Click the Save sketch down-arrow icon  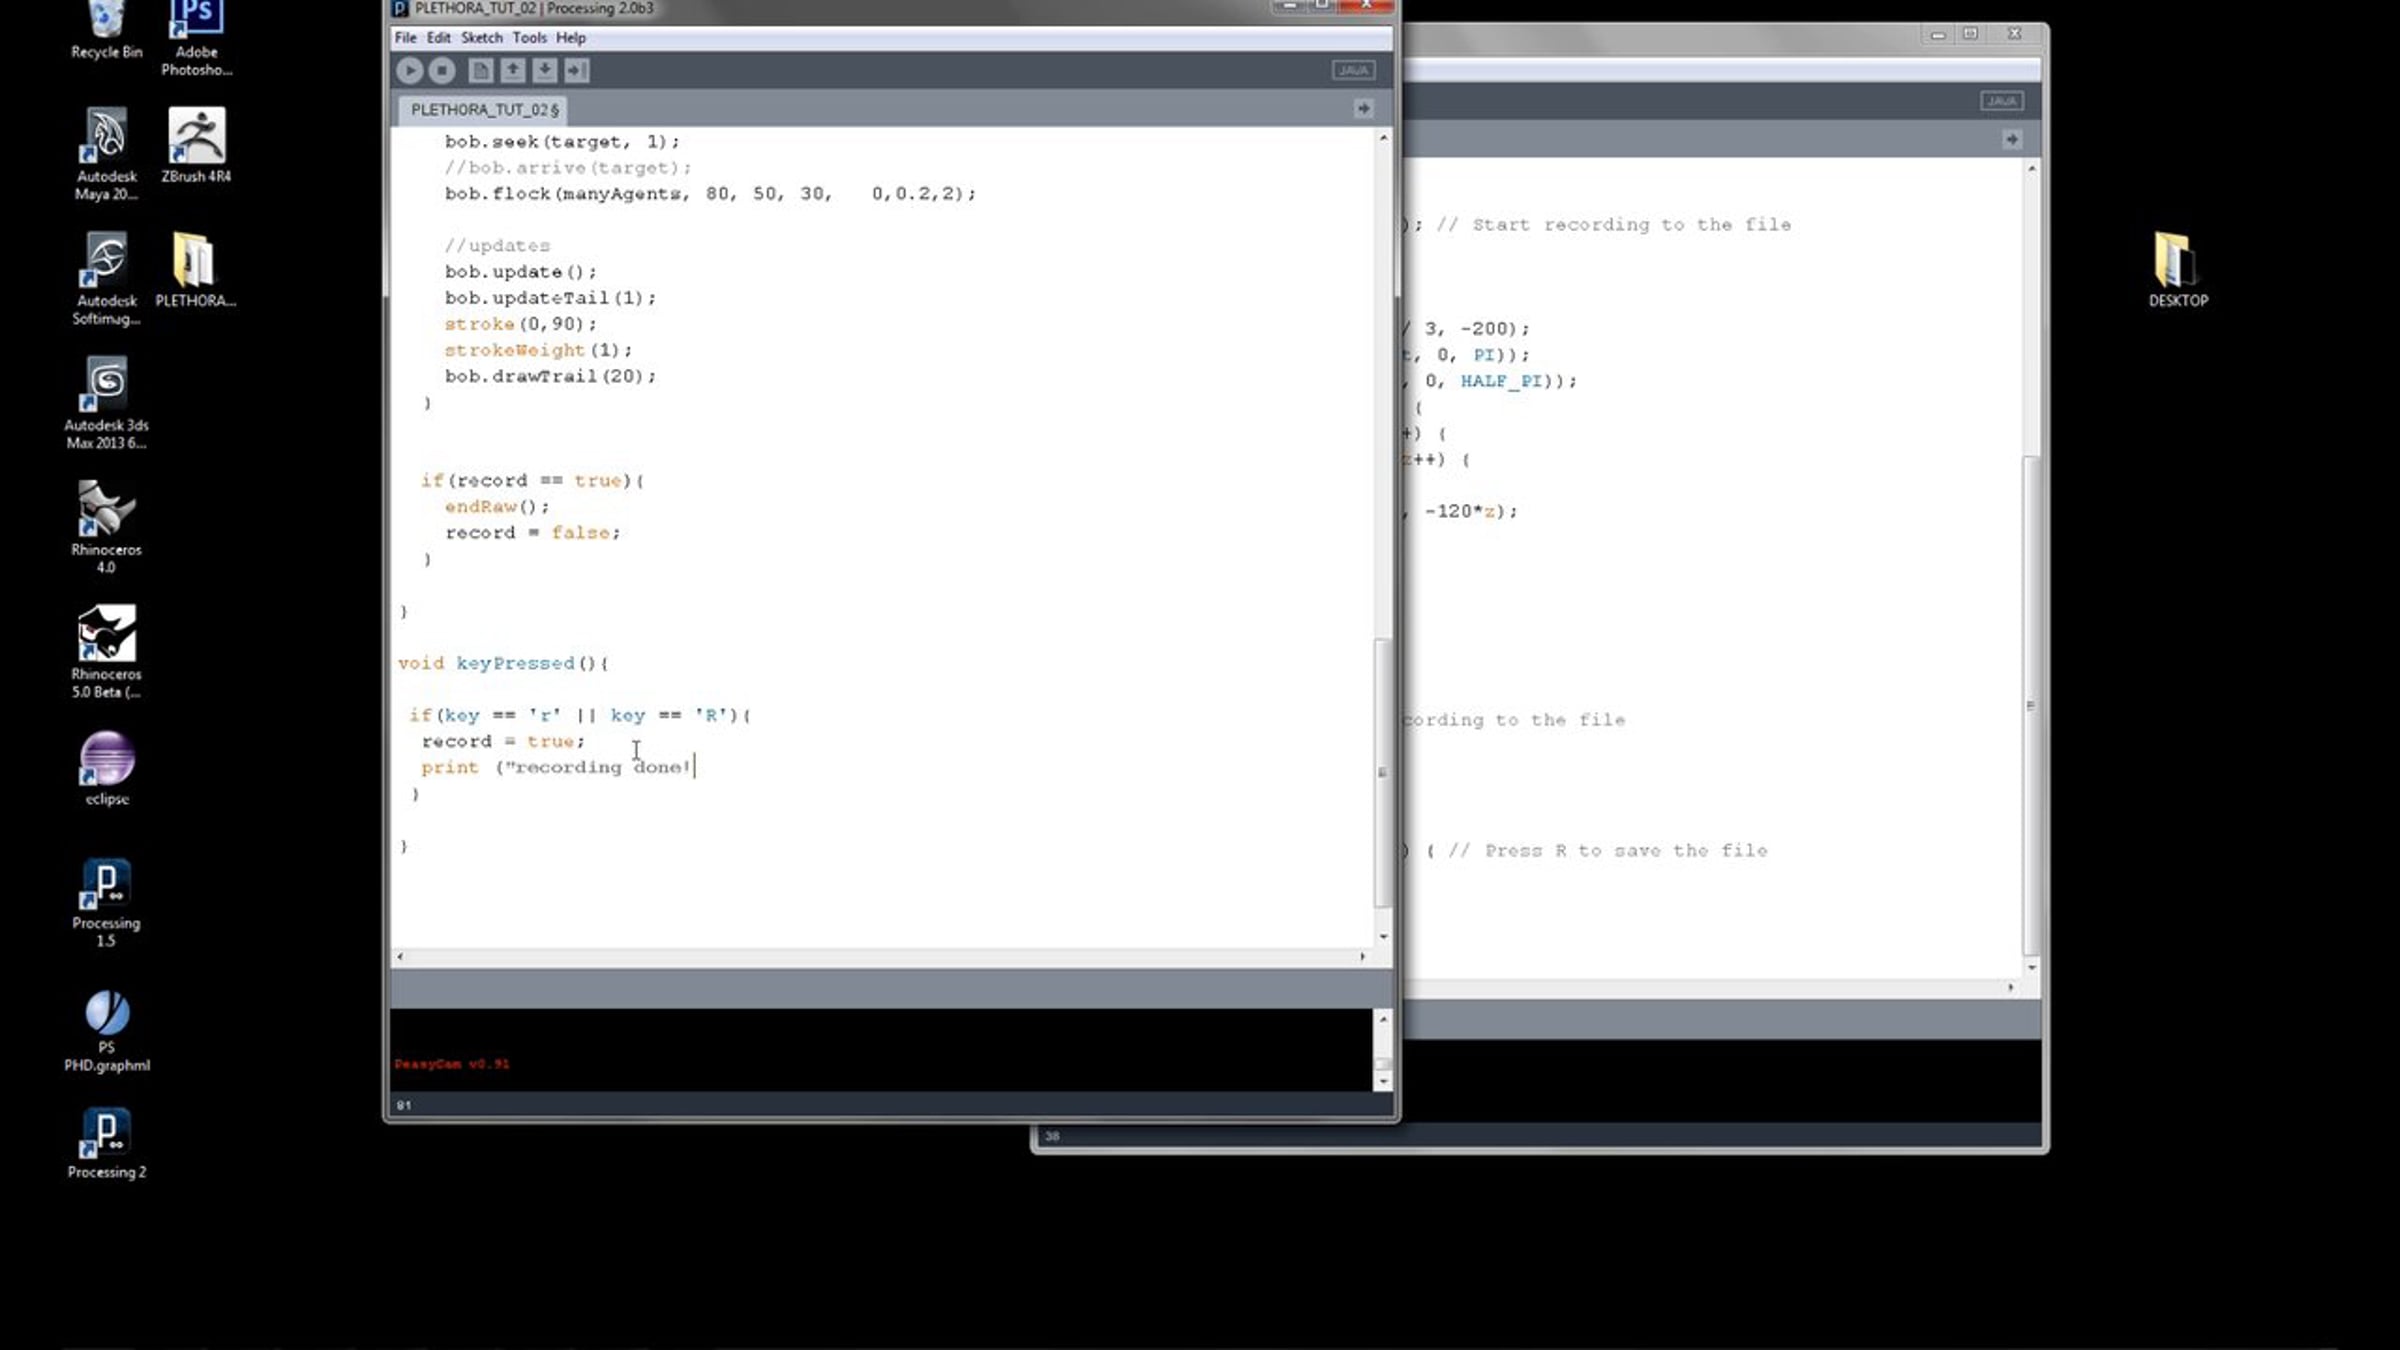tap(545, 70)
